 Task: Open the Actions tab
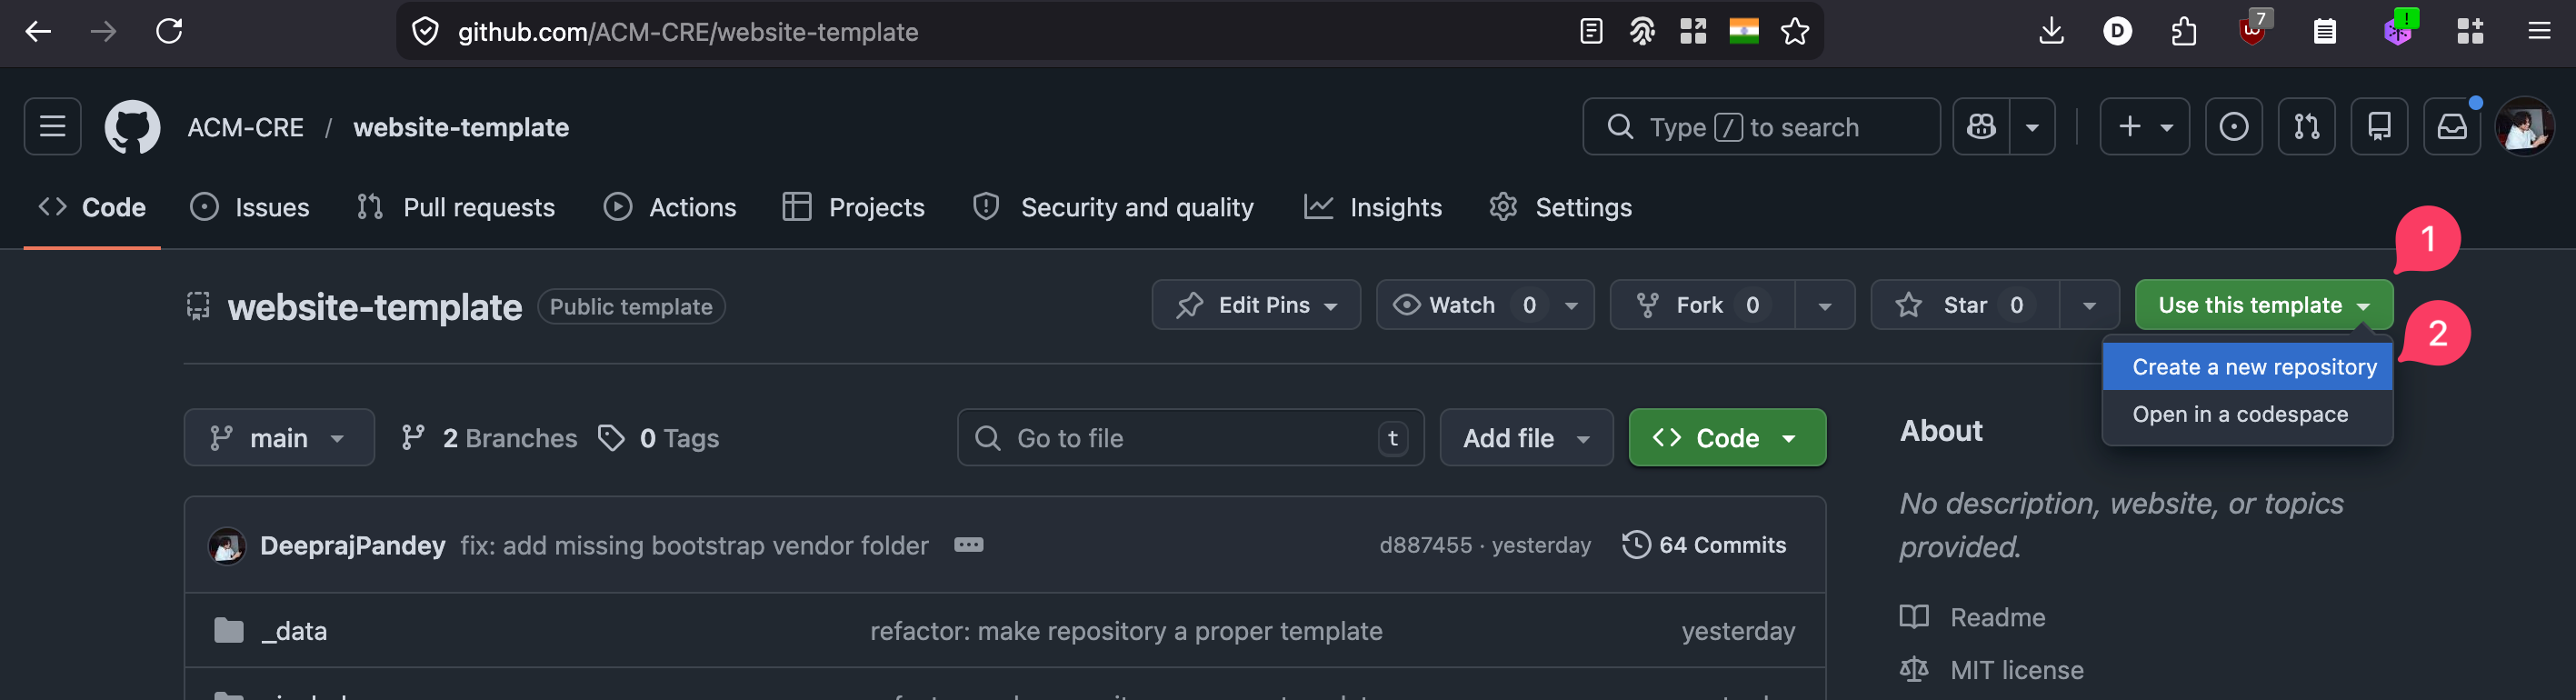[671, 207]
